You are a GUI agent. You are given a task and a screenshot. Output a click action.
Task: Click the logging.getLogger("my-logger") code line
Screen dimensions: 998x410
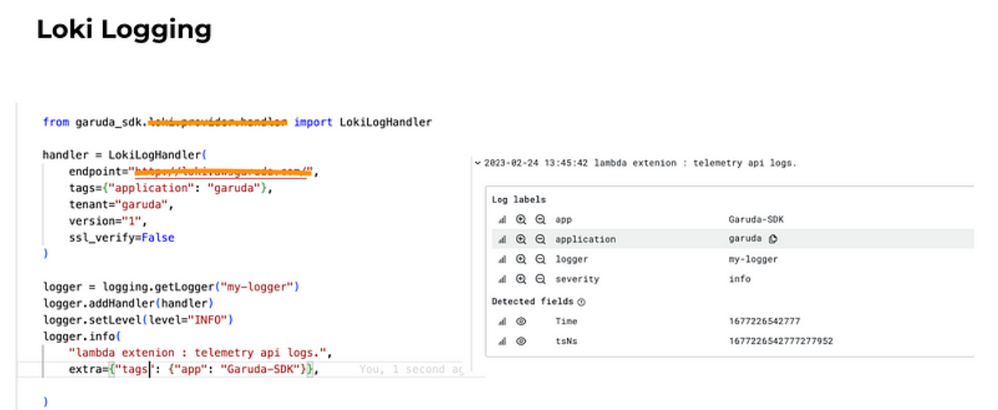[171, 287]
